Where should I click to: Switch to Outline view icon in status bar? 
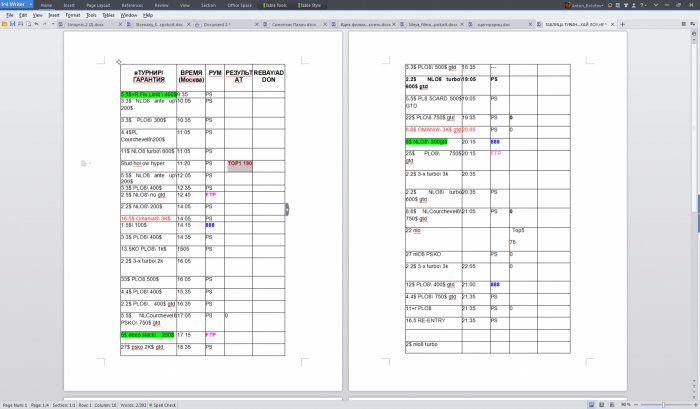(601, 405)
